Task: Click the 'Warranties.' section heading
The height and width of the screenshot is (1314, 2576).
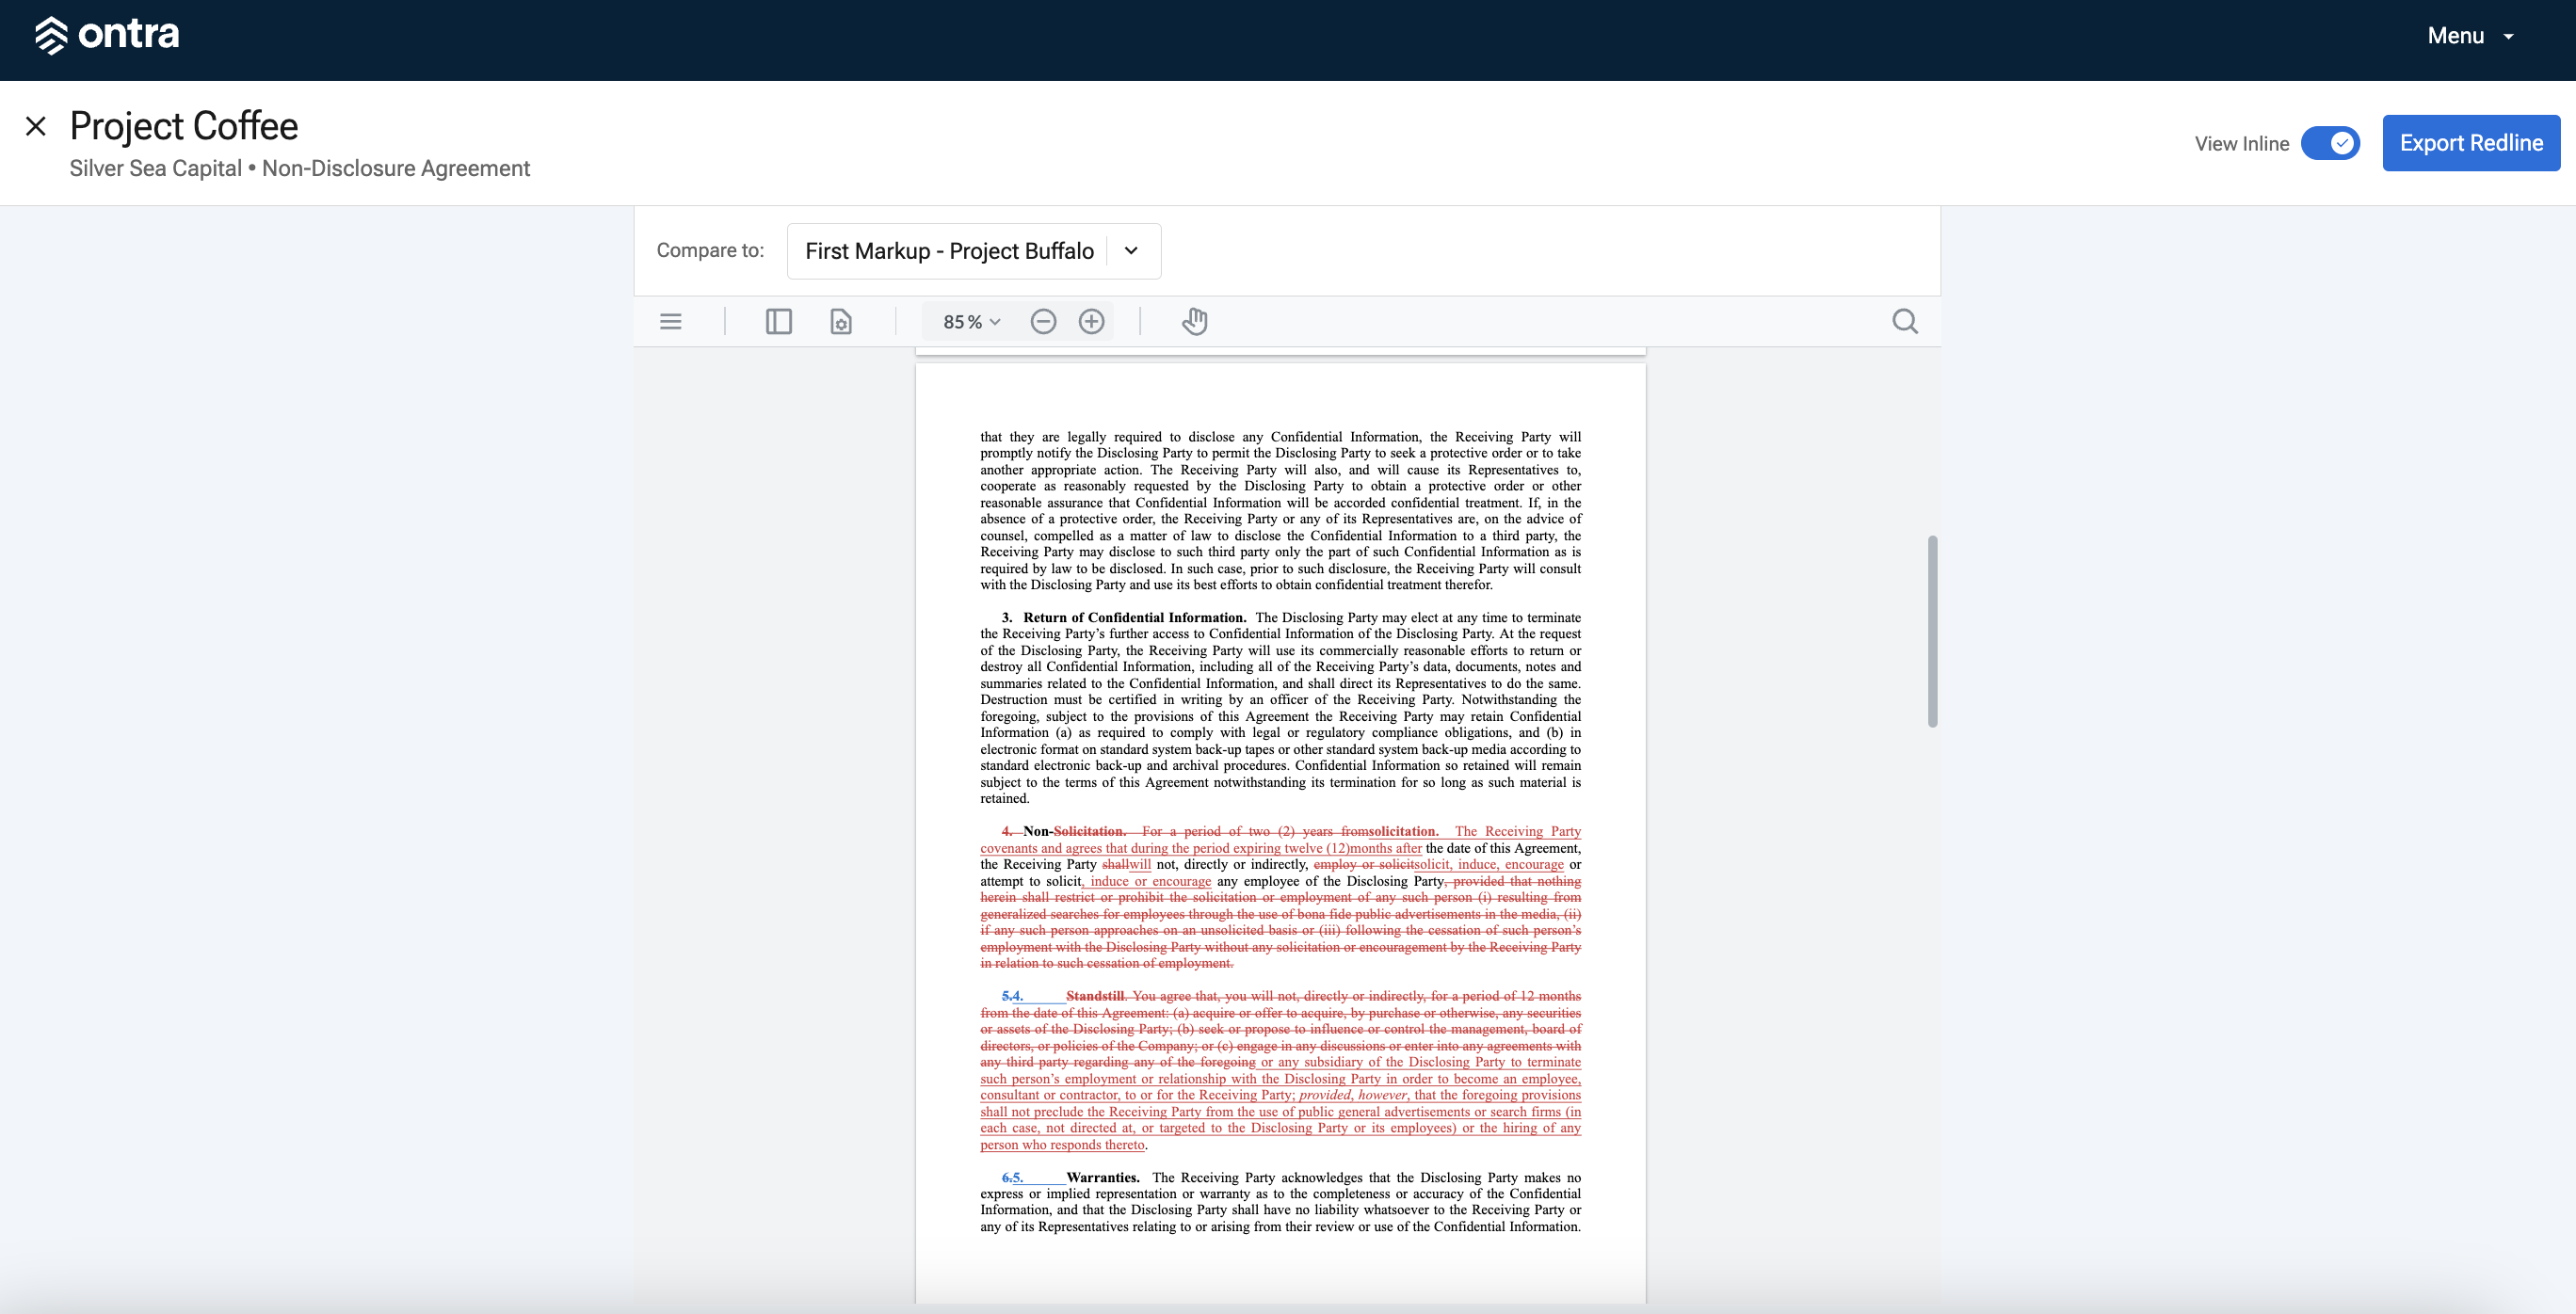Action: pos(1103,1178)
